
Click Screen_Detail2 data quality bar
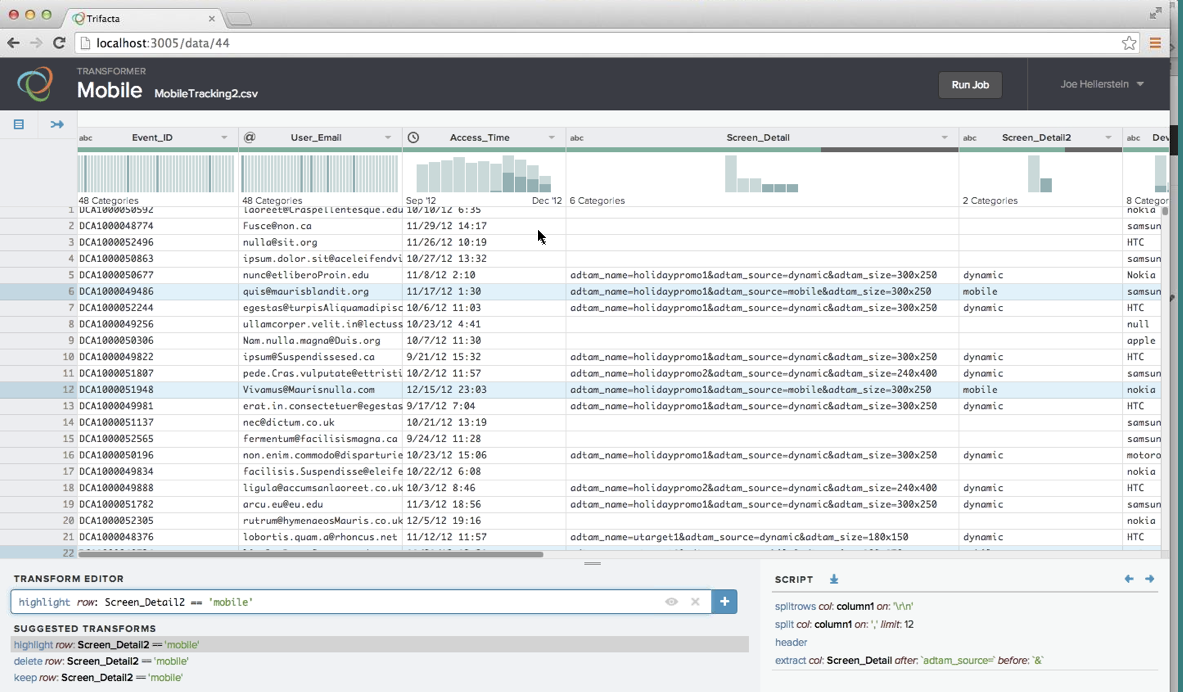pyautogui.click(x=1040, y=149)
